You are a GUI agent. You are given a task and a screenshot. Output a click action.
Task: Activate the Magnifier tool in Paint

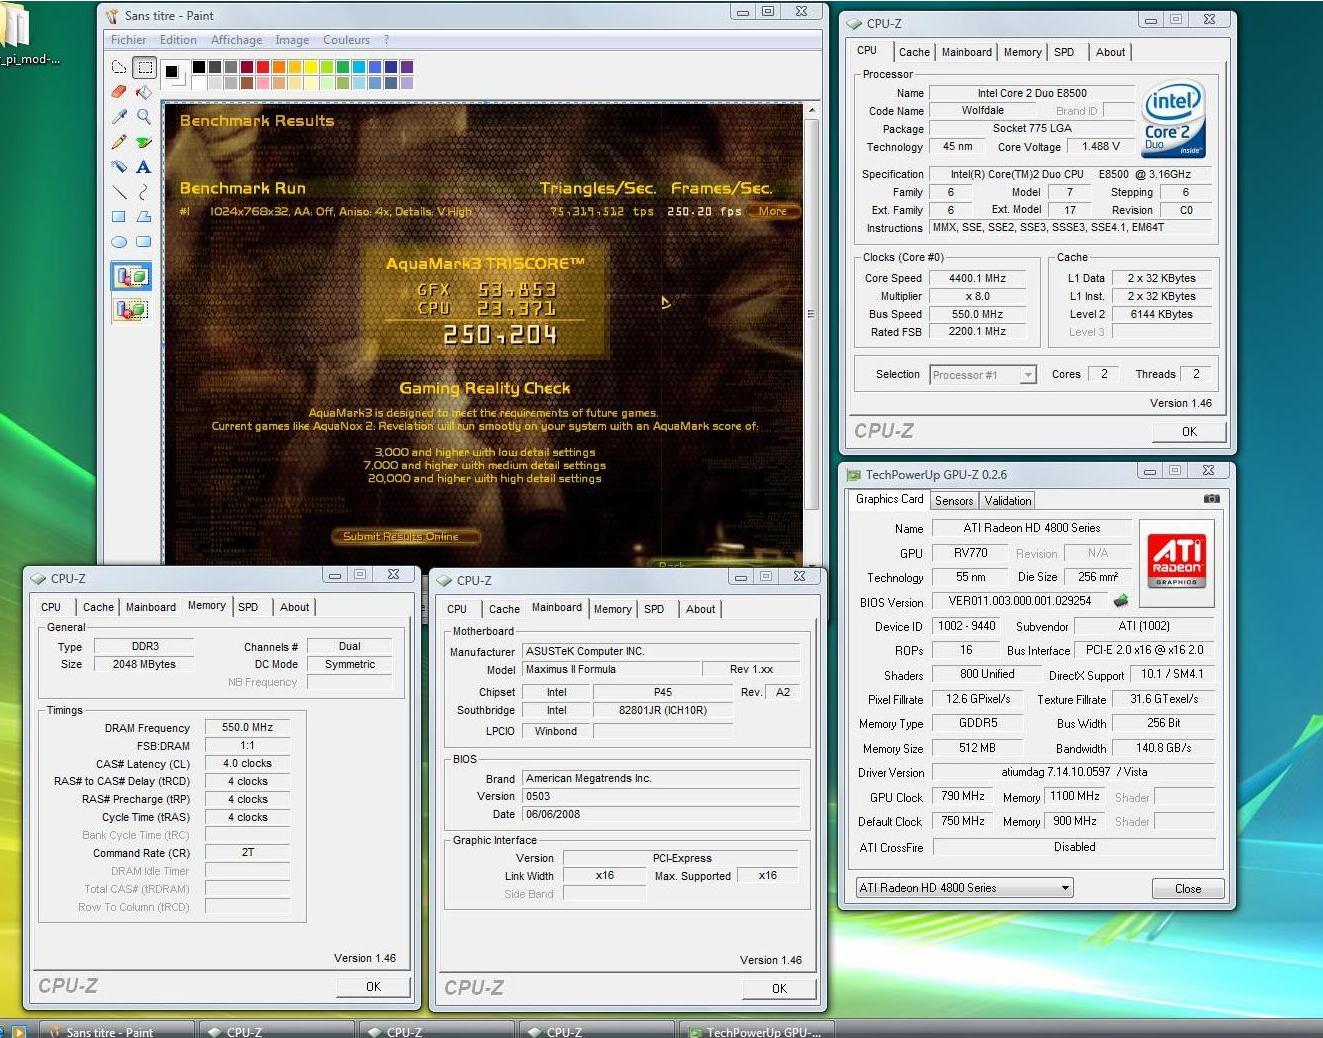(144, 117)
